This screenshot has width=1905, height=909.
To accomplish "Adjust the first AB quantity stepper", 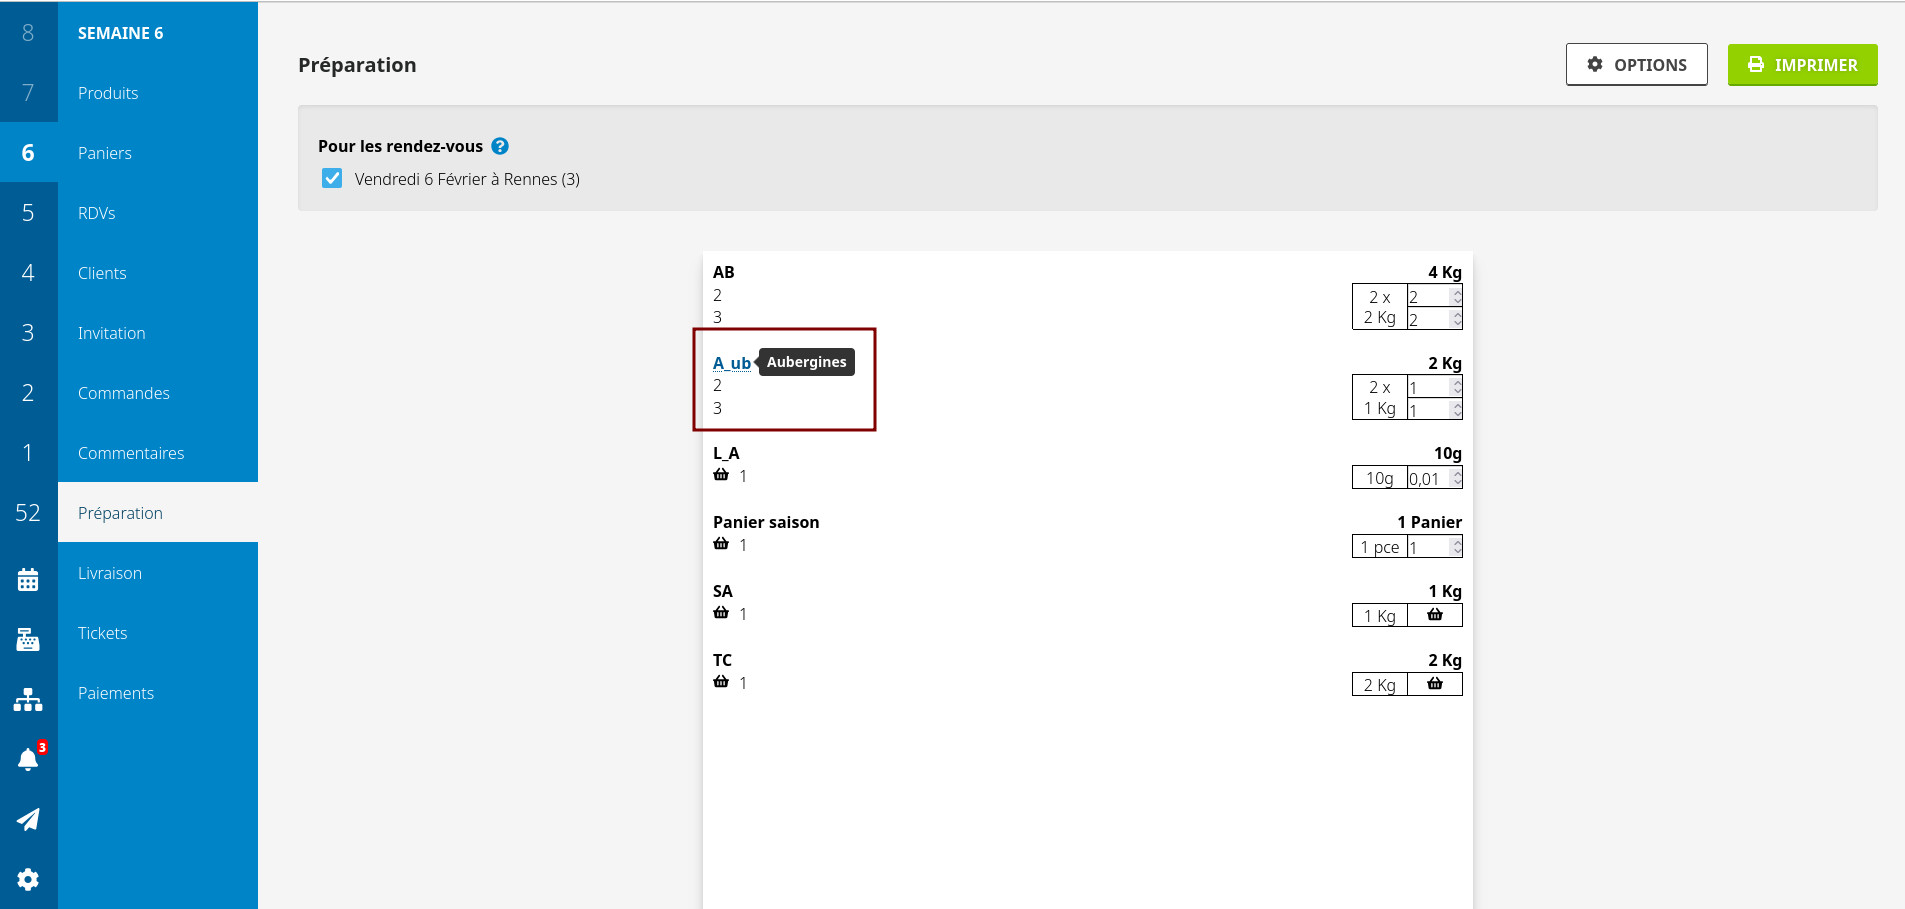I will pyautogui.click(x=1457, y=297).
